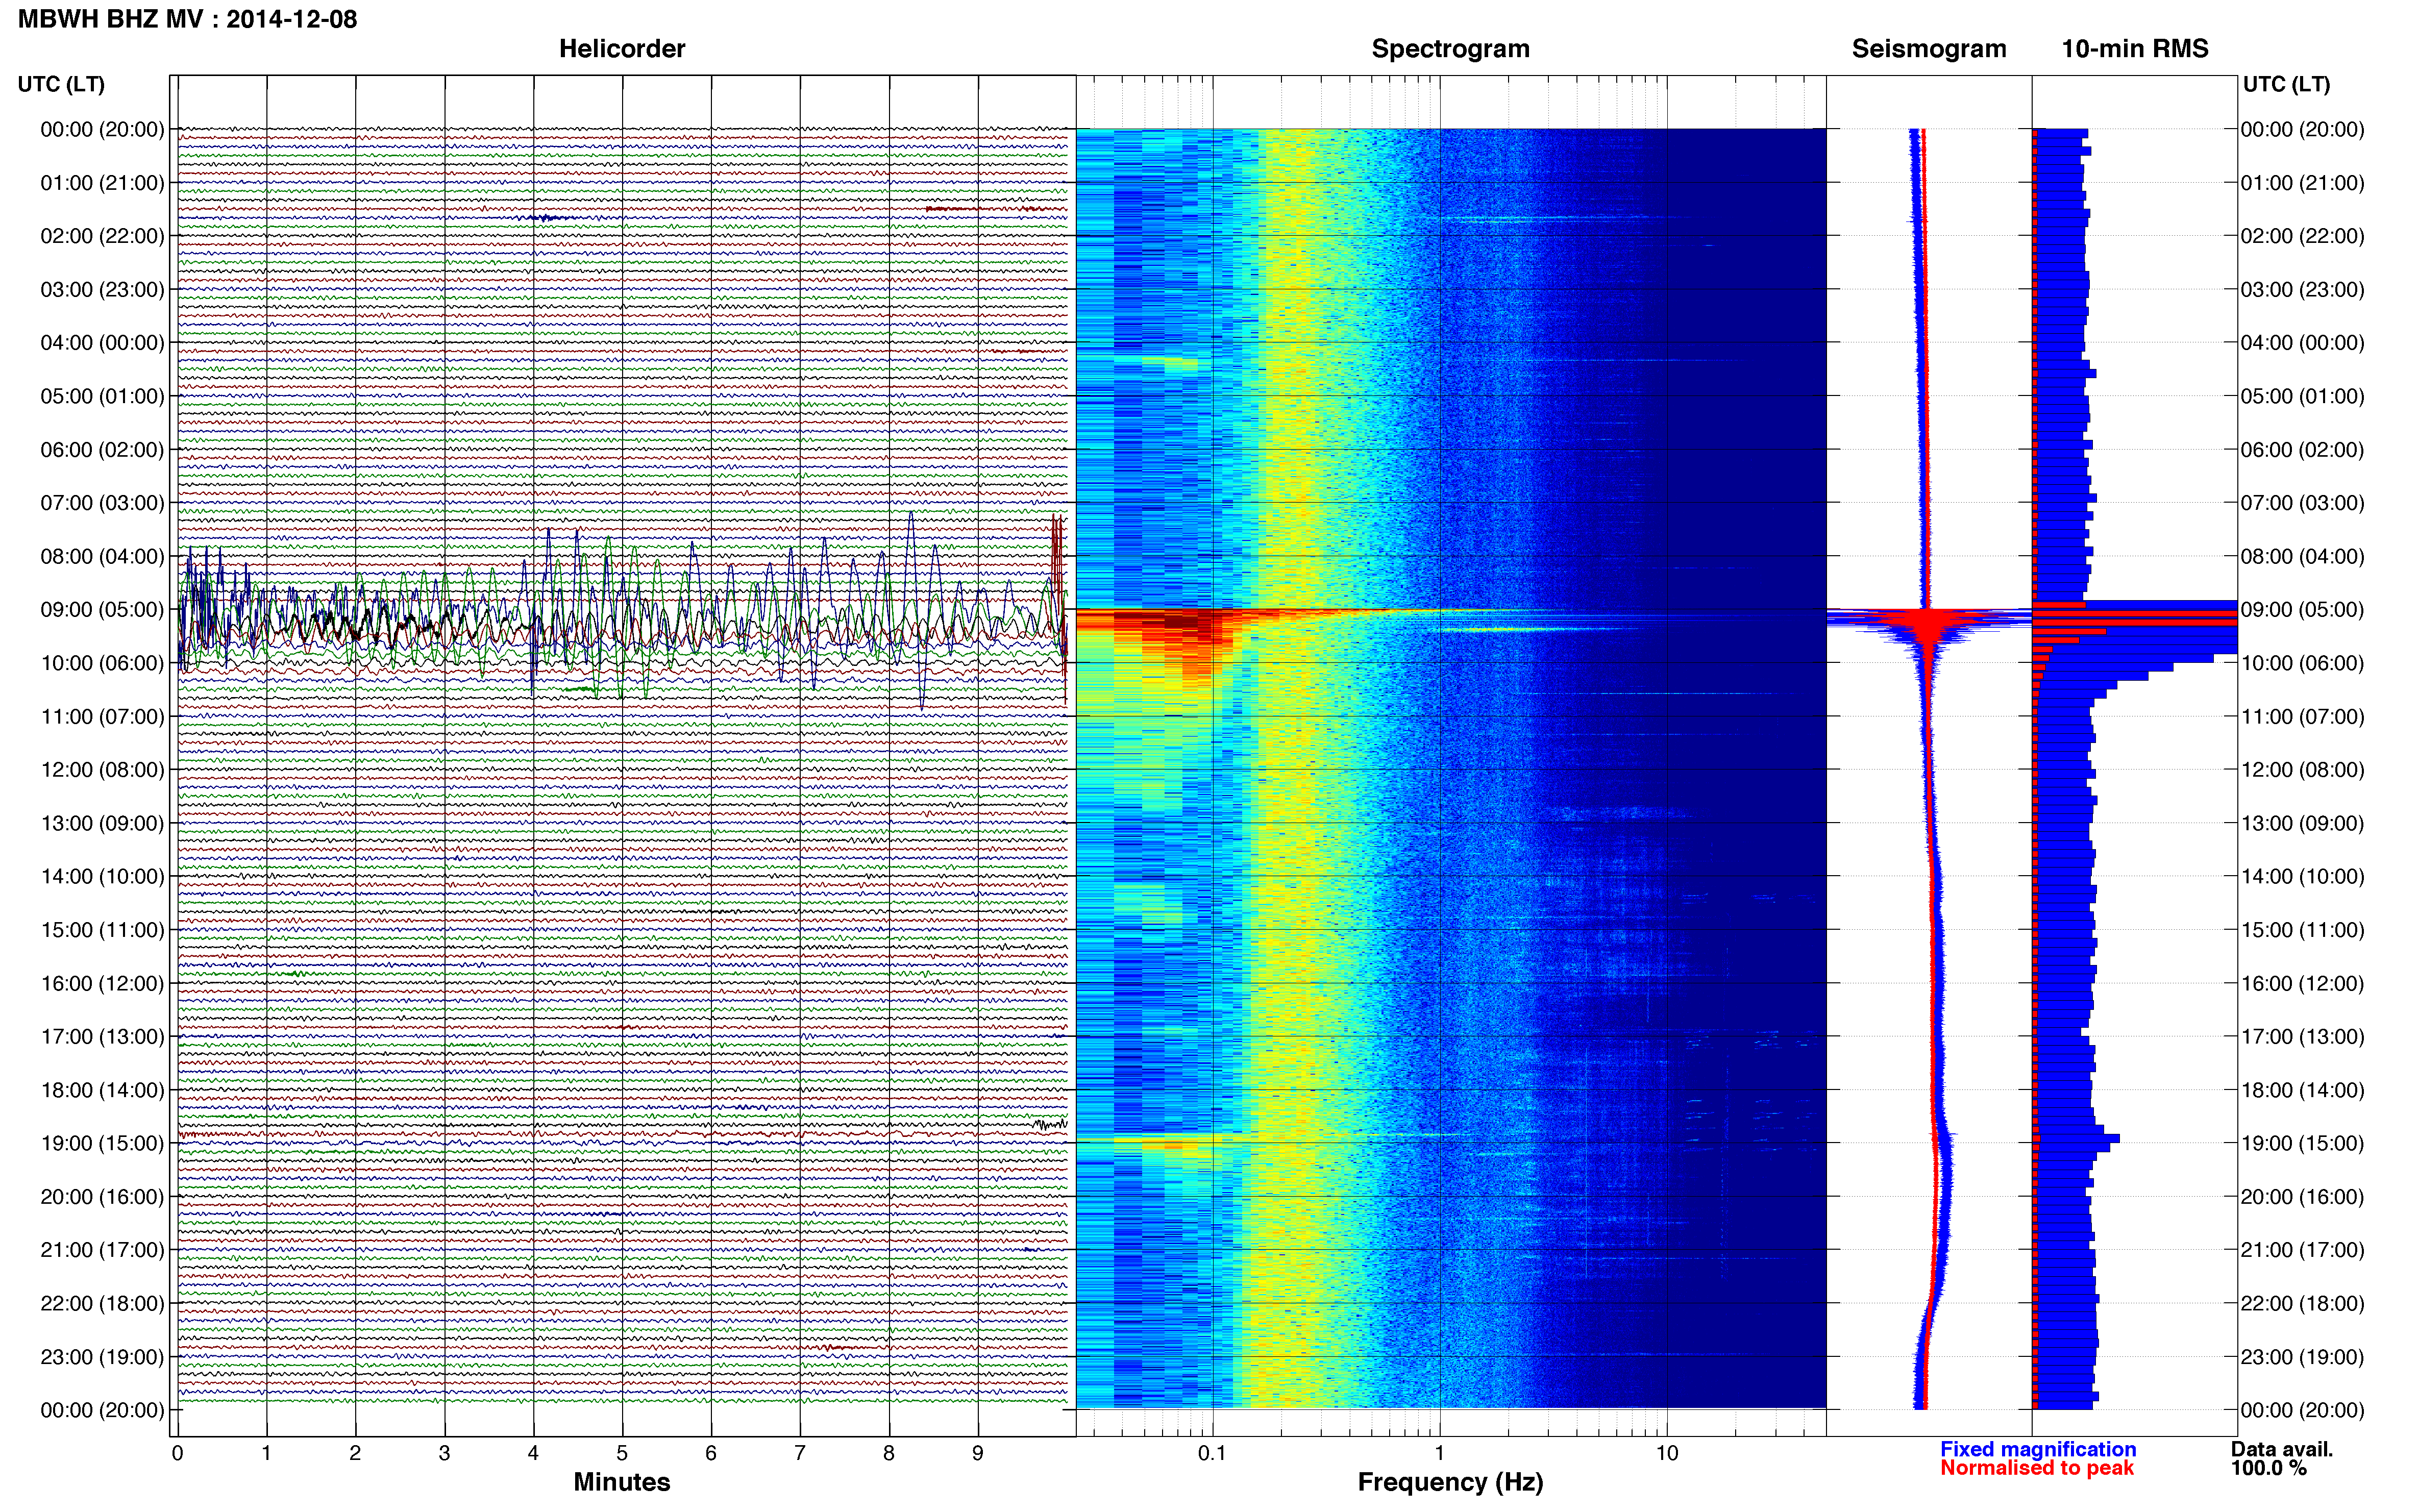Click right-side time label '19:00 (15:00)'
Screen dimensions: 2419x1512
[2302, 1143]
